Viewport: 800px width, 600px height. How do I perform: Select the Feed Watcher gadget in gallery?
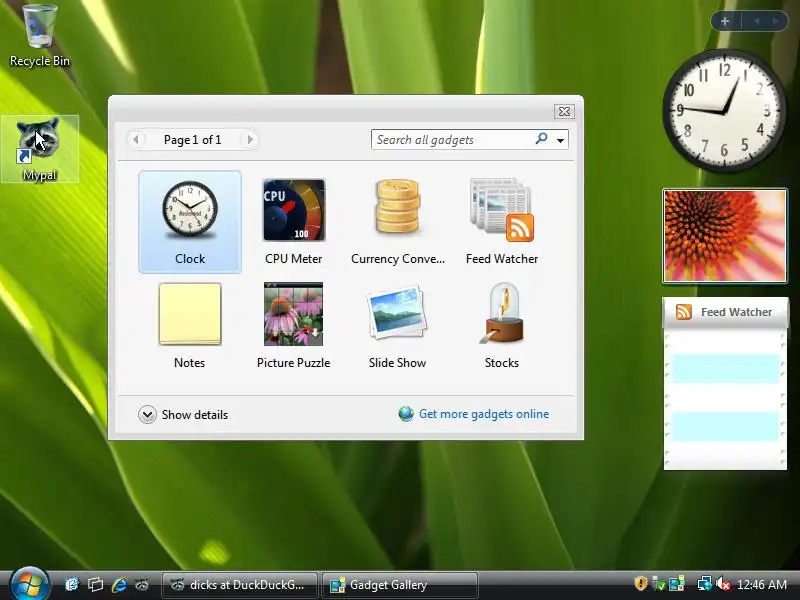(502, 222)
